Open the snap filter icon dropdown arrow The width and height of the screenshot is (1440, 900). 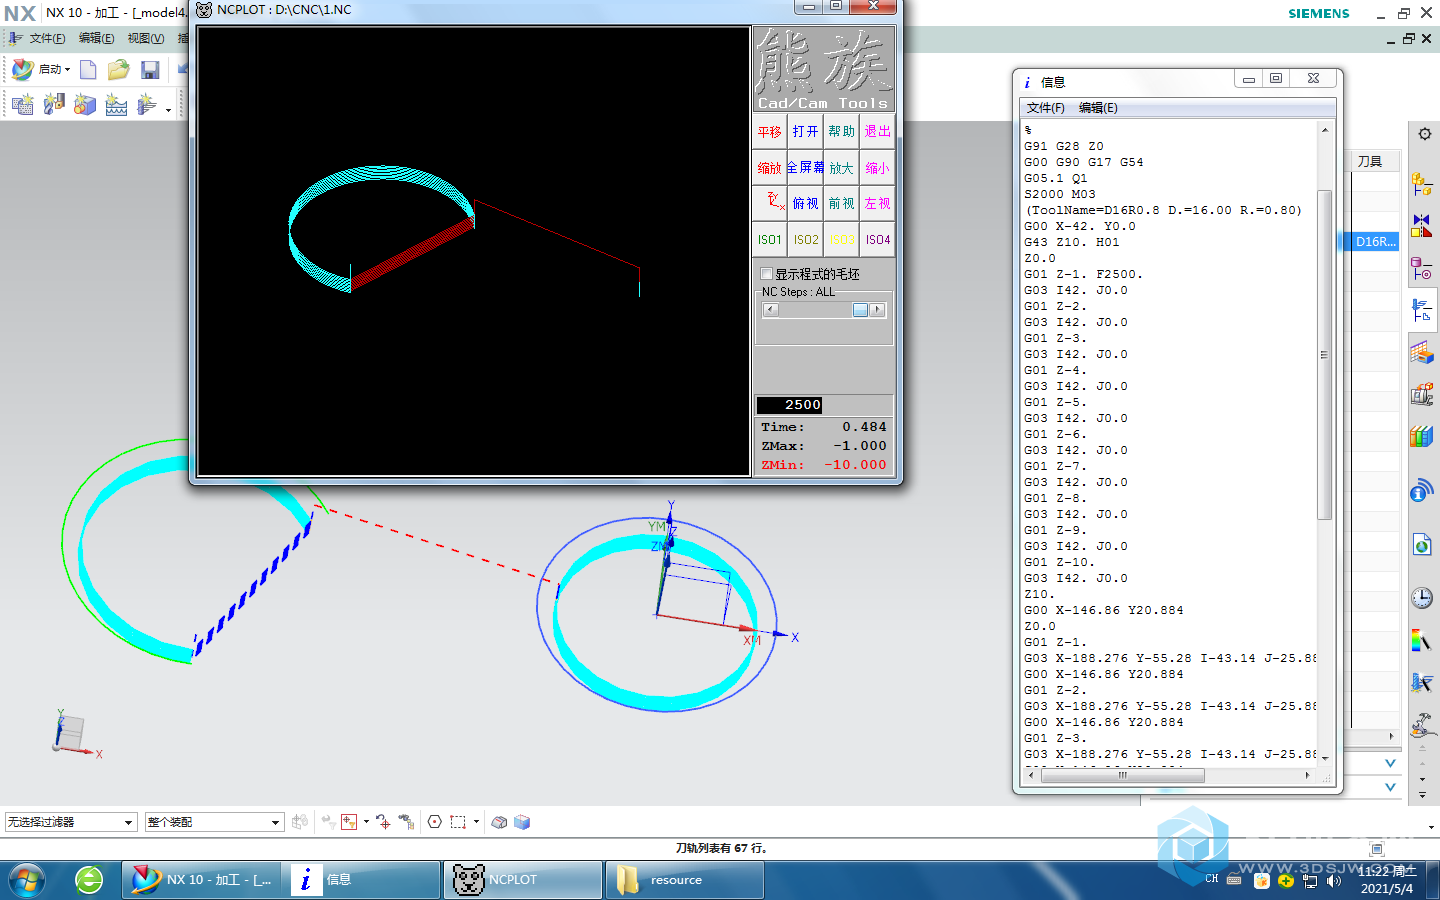tap(366, 822)
